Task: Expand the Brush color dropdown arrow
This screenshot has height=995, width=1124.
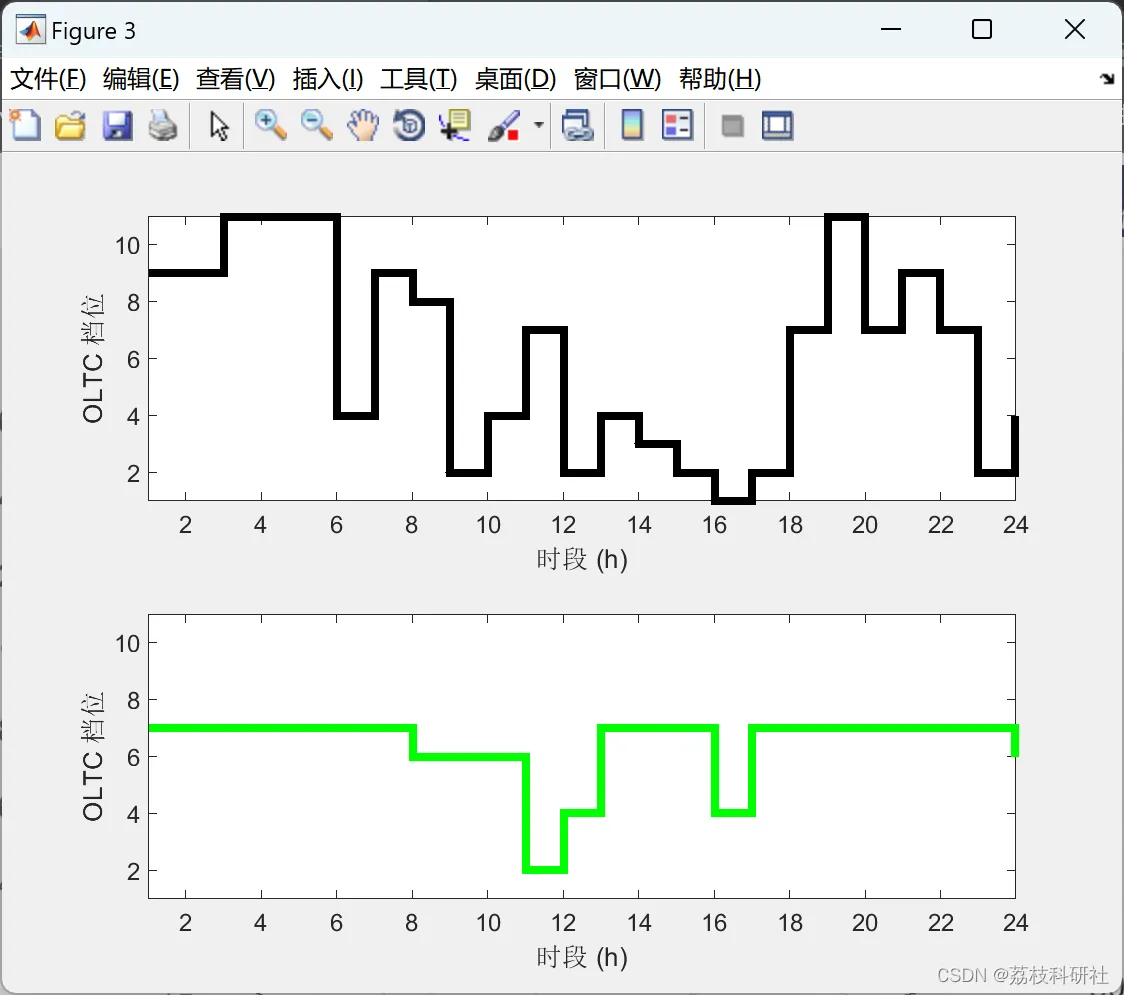Action: point(539,125)
